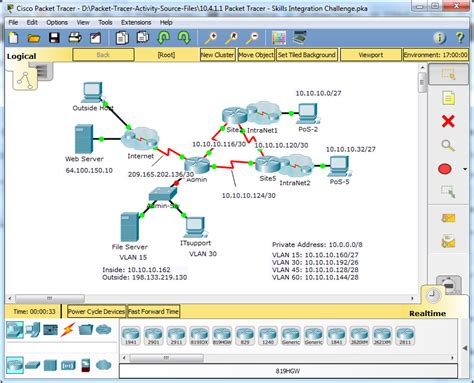Open the Print icon in toolbar
Screen dimensions: 474x383
click(x=75, y=38)
